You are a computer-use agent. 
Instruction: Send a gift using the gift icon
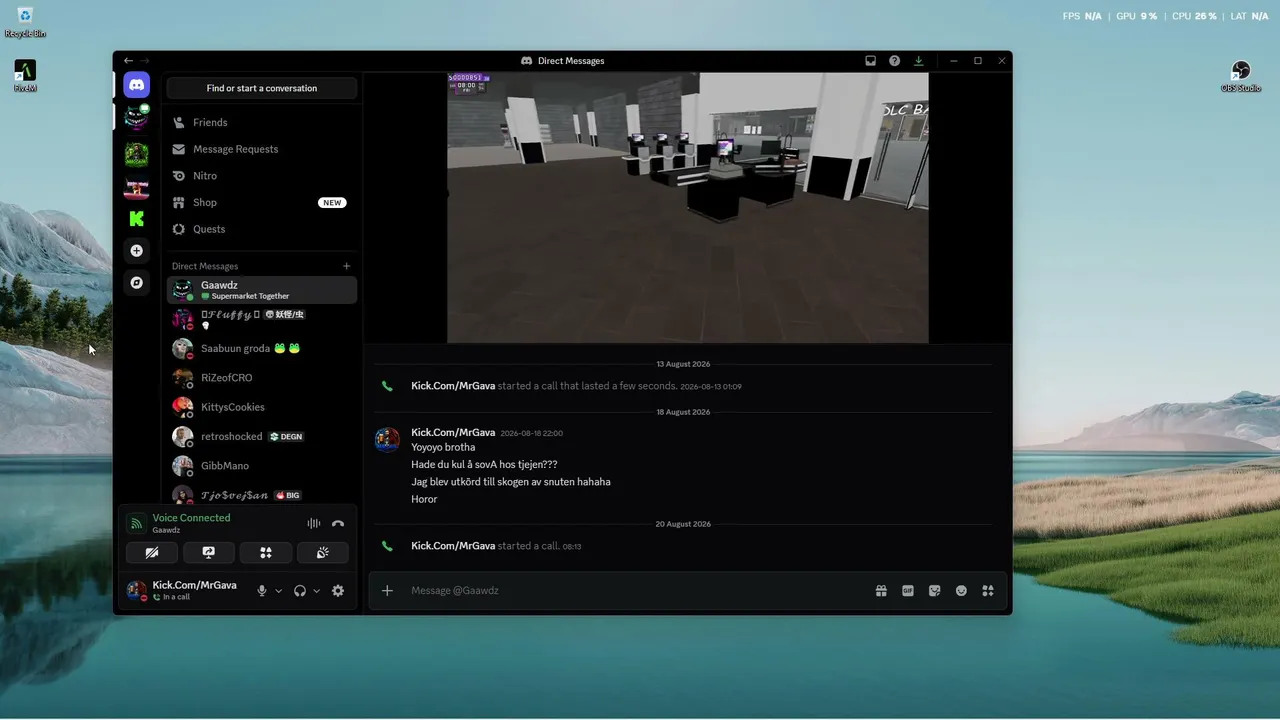pyautogui.click(x=881, y=591)
